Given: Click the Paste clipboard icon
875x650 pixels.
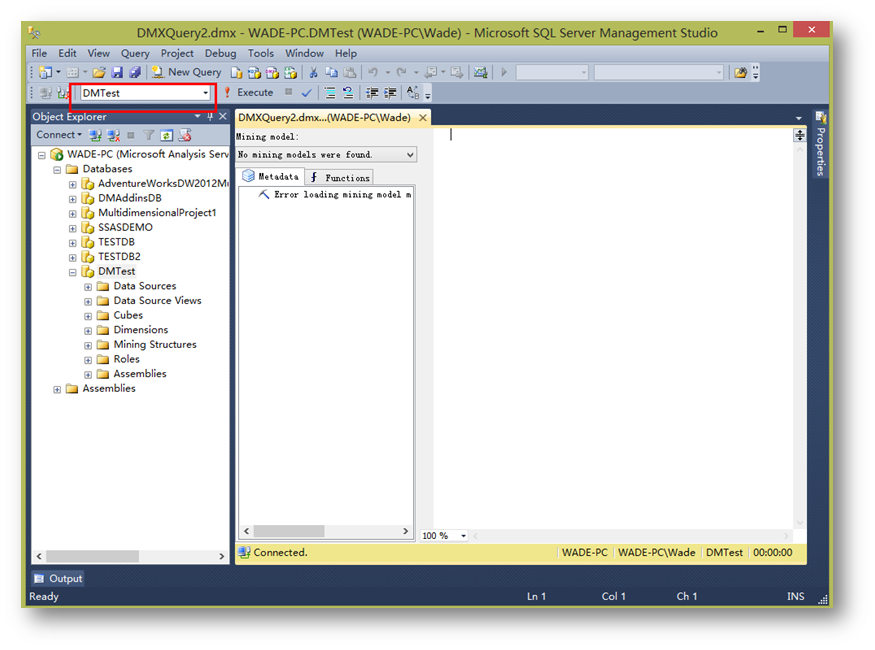Looking at the screenshot, I should (x=350, y=73).
